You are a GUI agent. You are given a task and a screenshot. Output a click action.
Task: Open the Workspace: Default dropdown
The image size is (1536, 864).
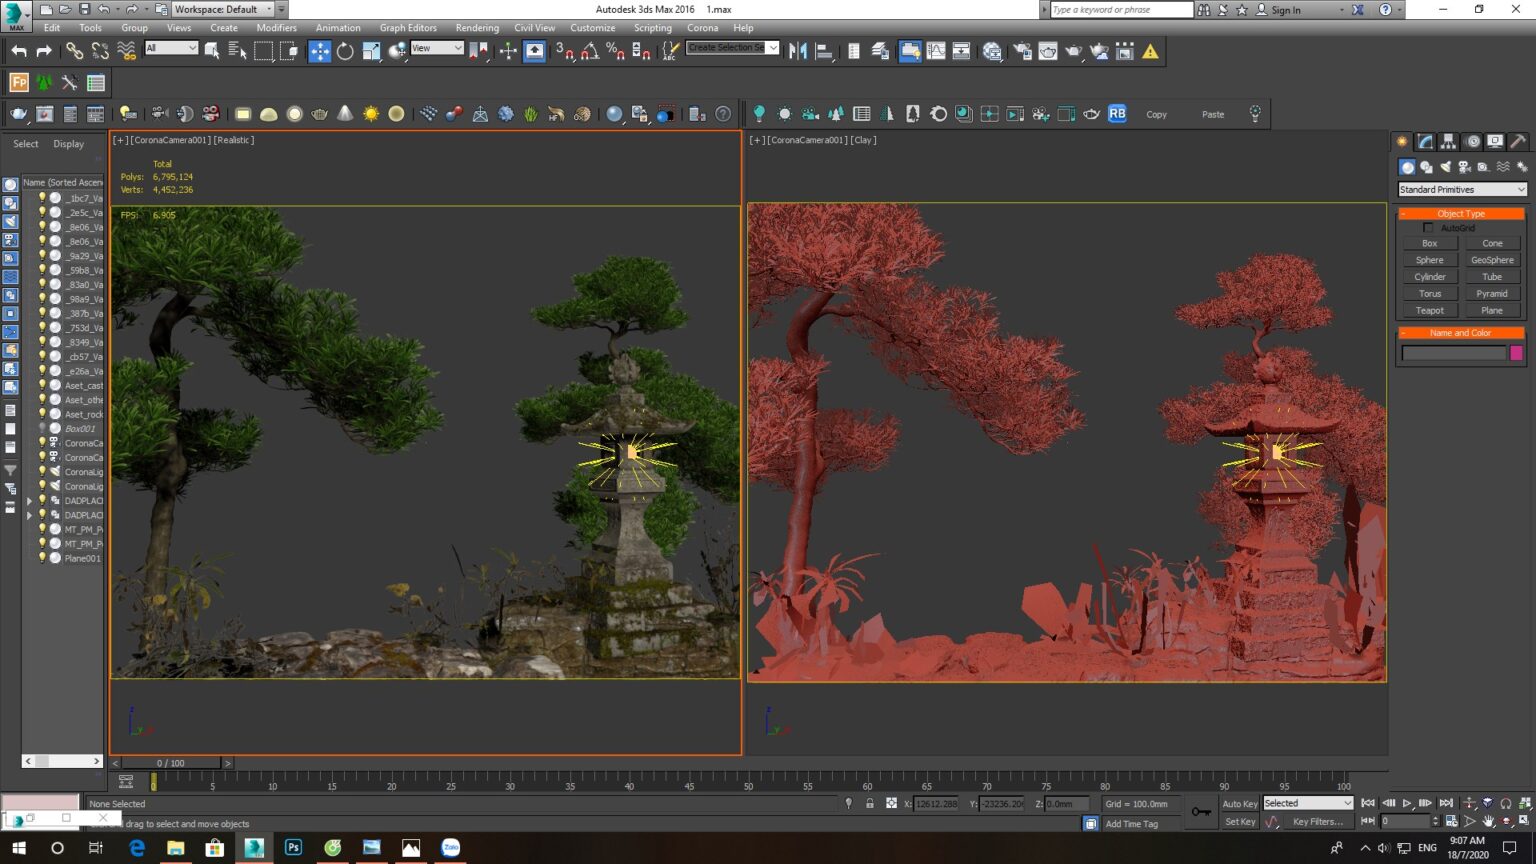point(223,9)
